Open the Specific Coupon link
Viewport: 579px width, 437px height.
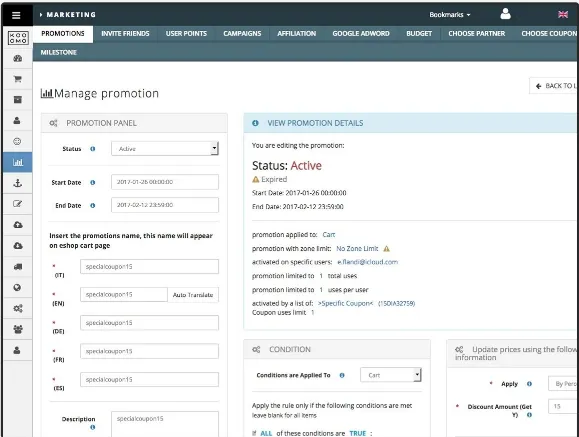point(346,303)
